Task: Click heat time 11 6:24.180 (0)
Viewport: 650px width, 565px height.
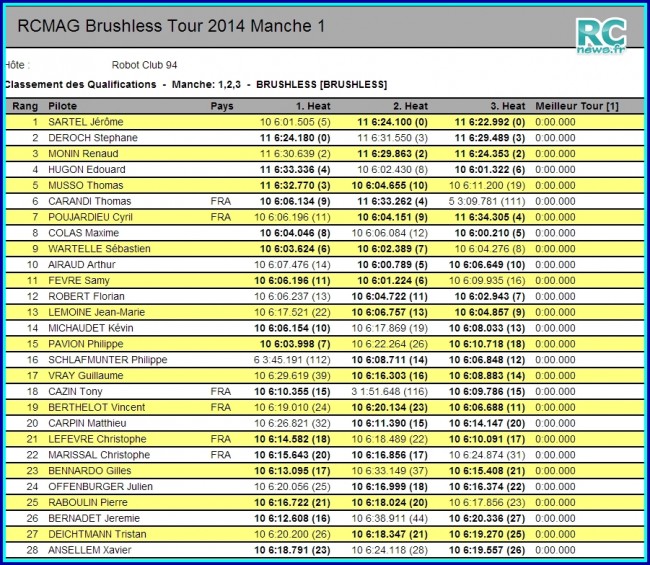Action: click(x=295, y=138)
